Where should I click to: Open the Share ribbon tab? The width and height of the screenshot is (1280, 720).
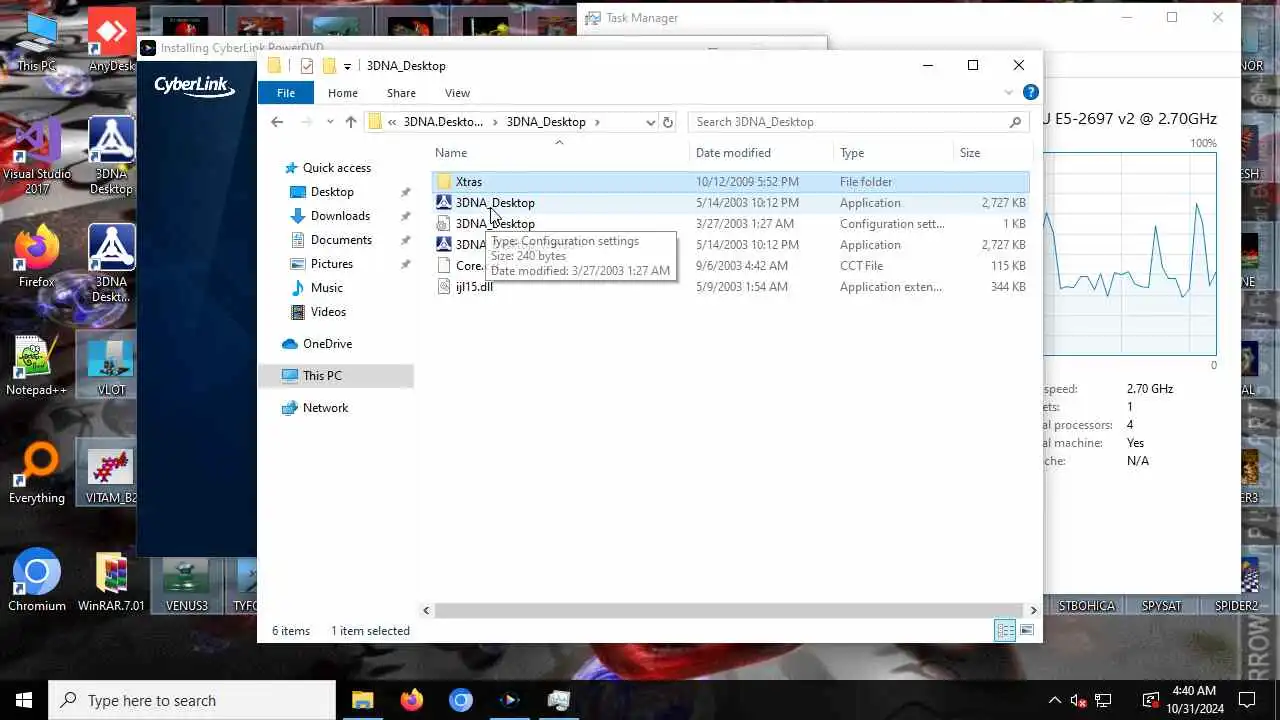pyautogui.click(x=401, y=93)
